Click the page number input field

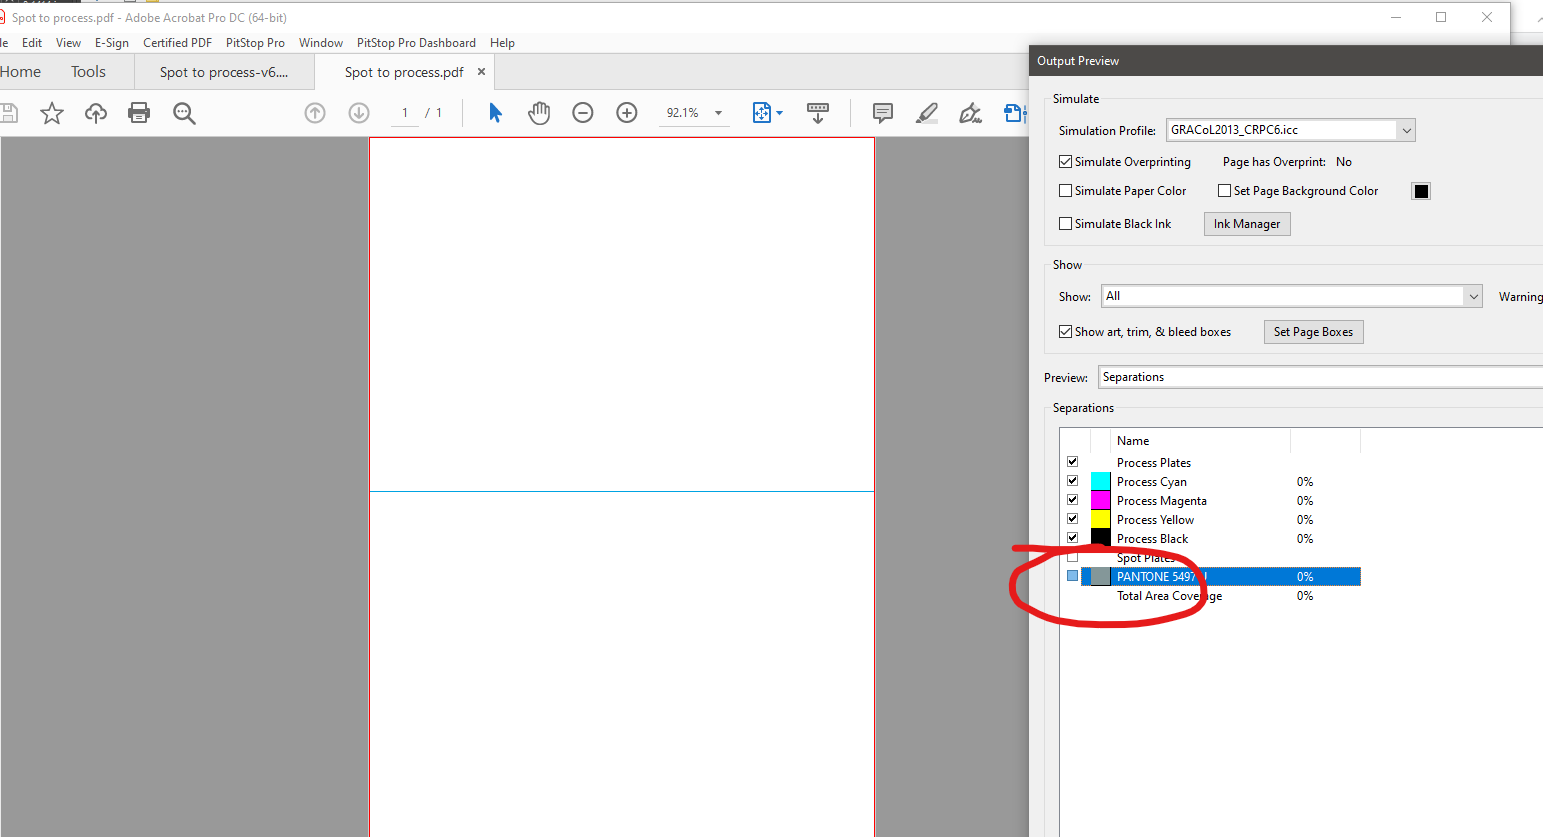404,113
